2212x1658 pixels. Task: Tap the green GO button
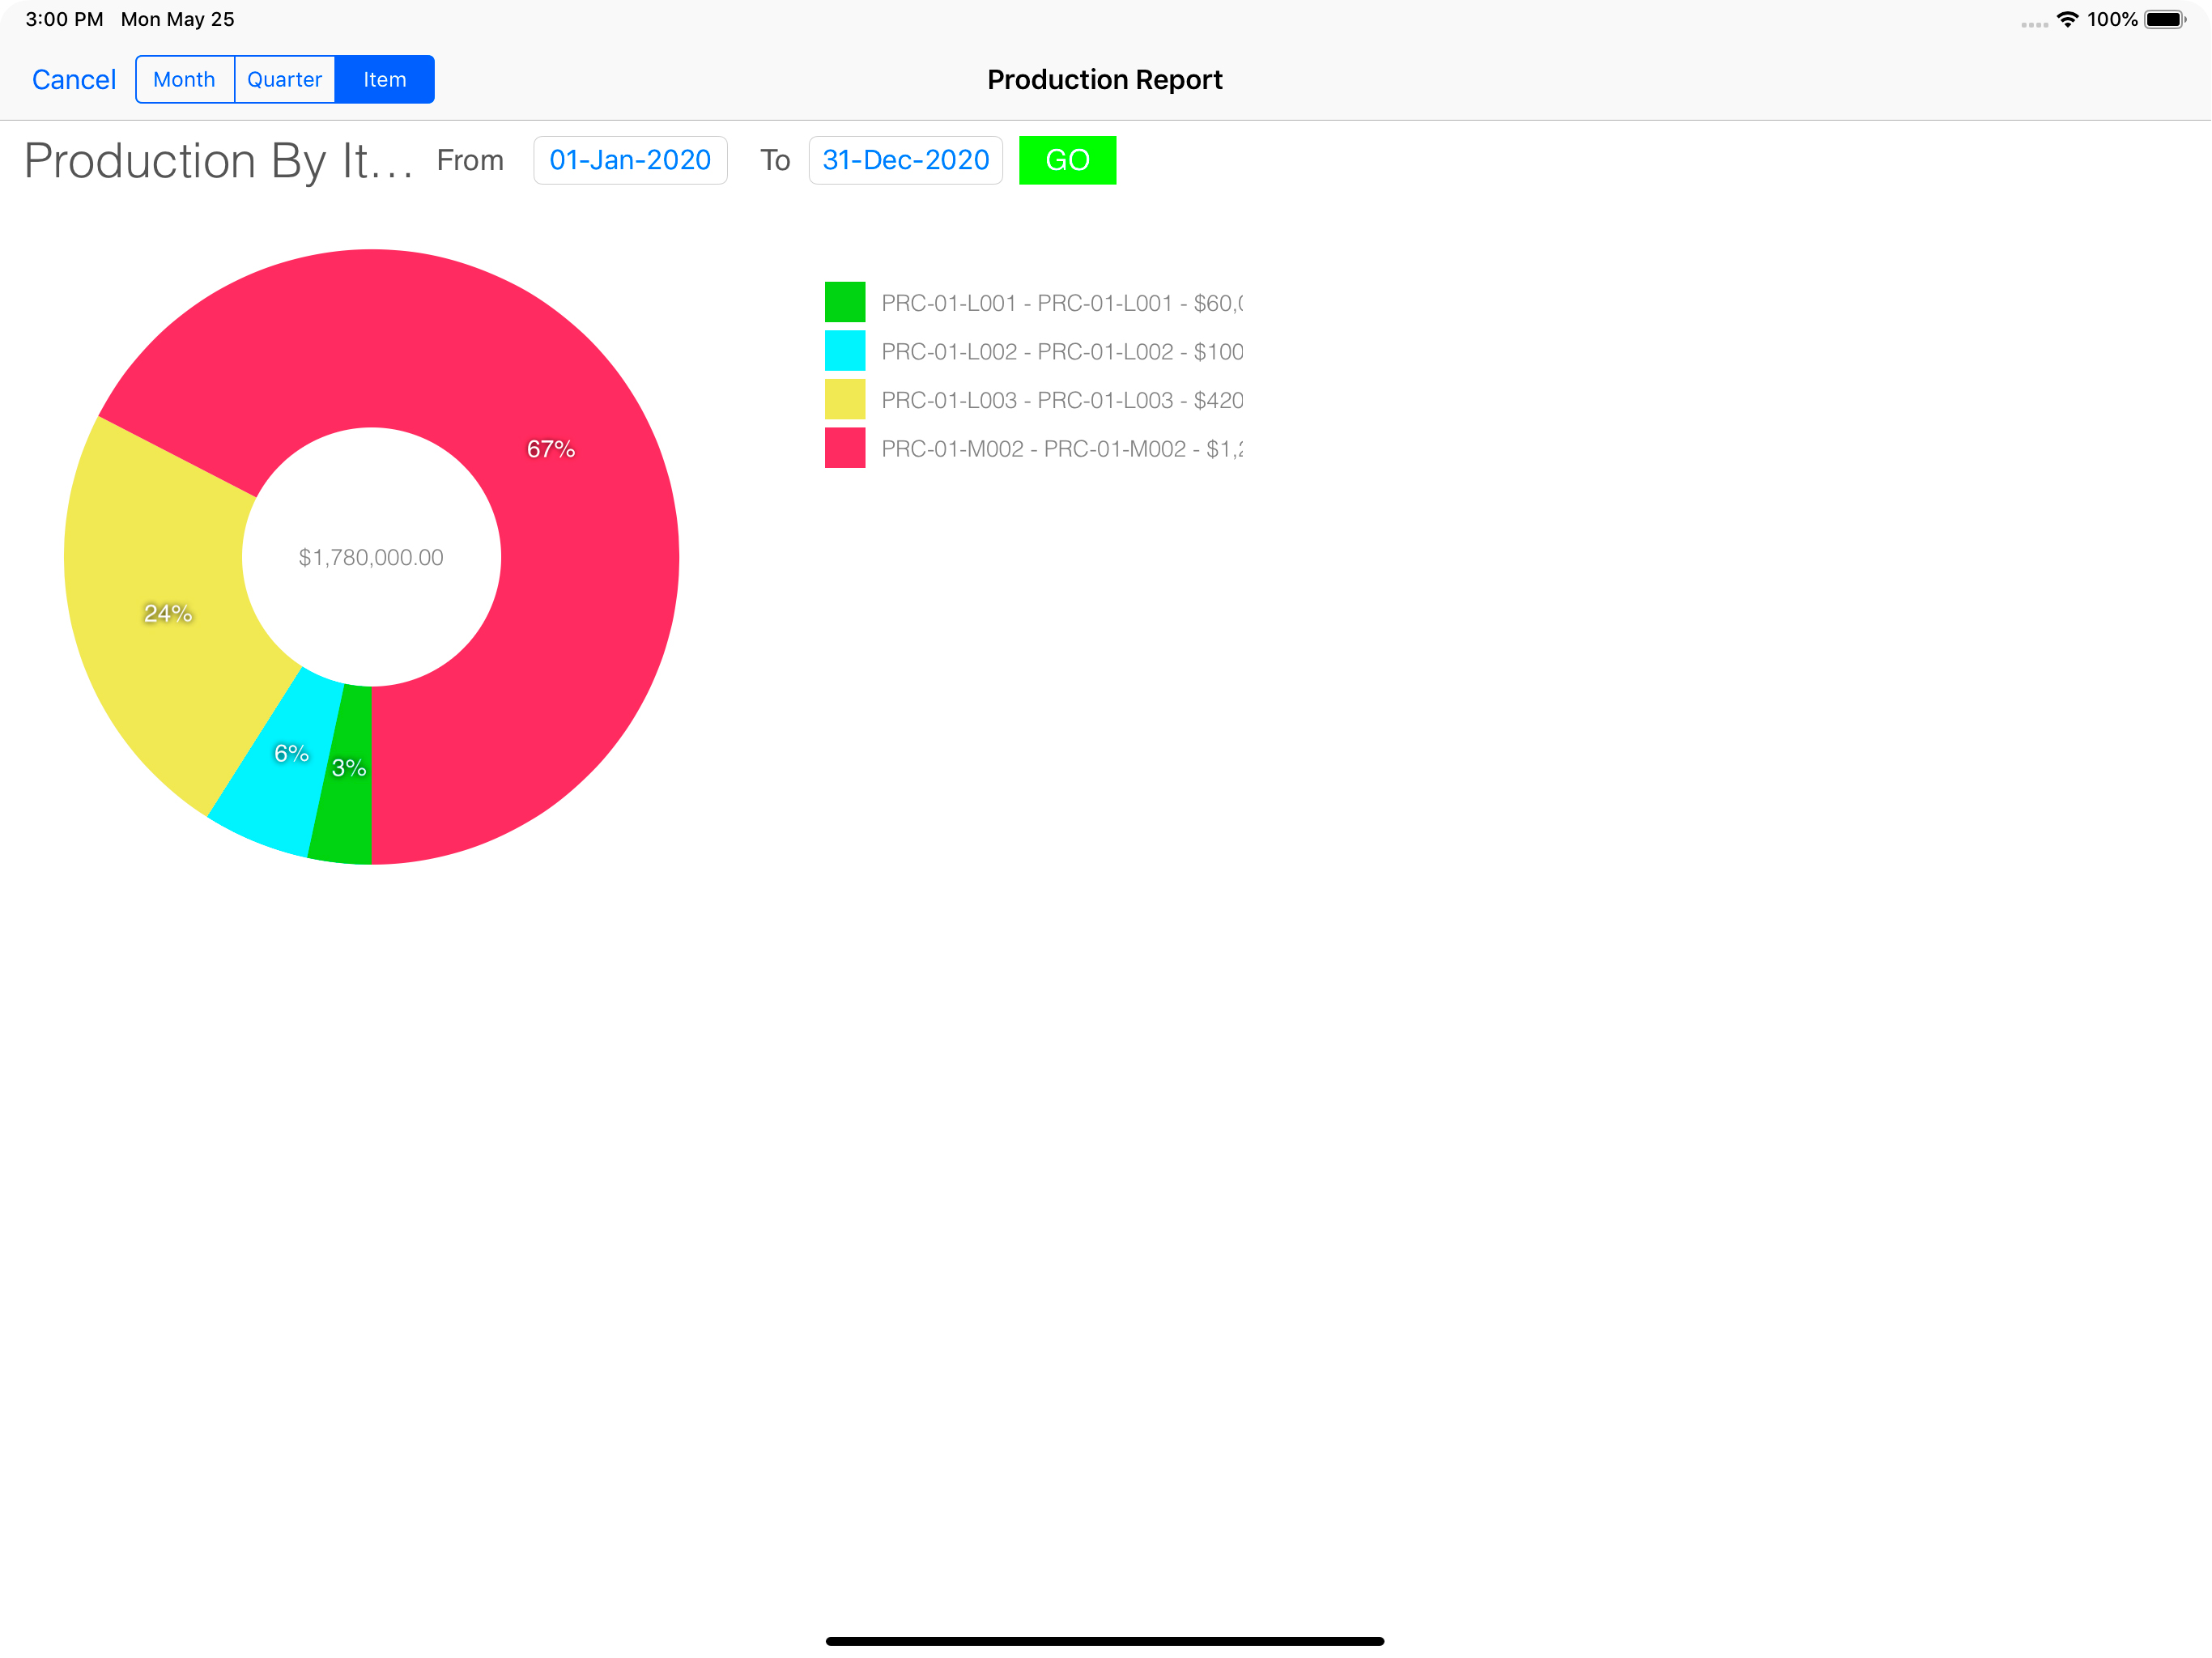tap(1068, 160)
